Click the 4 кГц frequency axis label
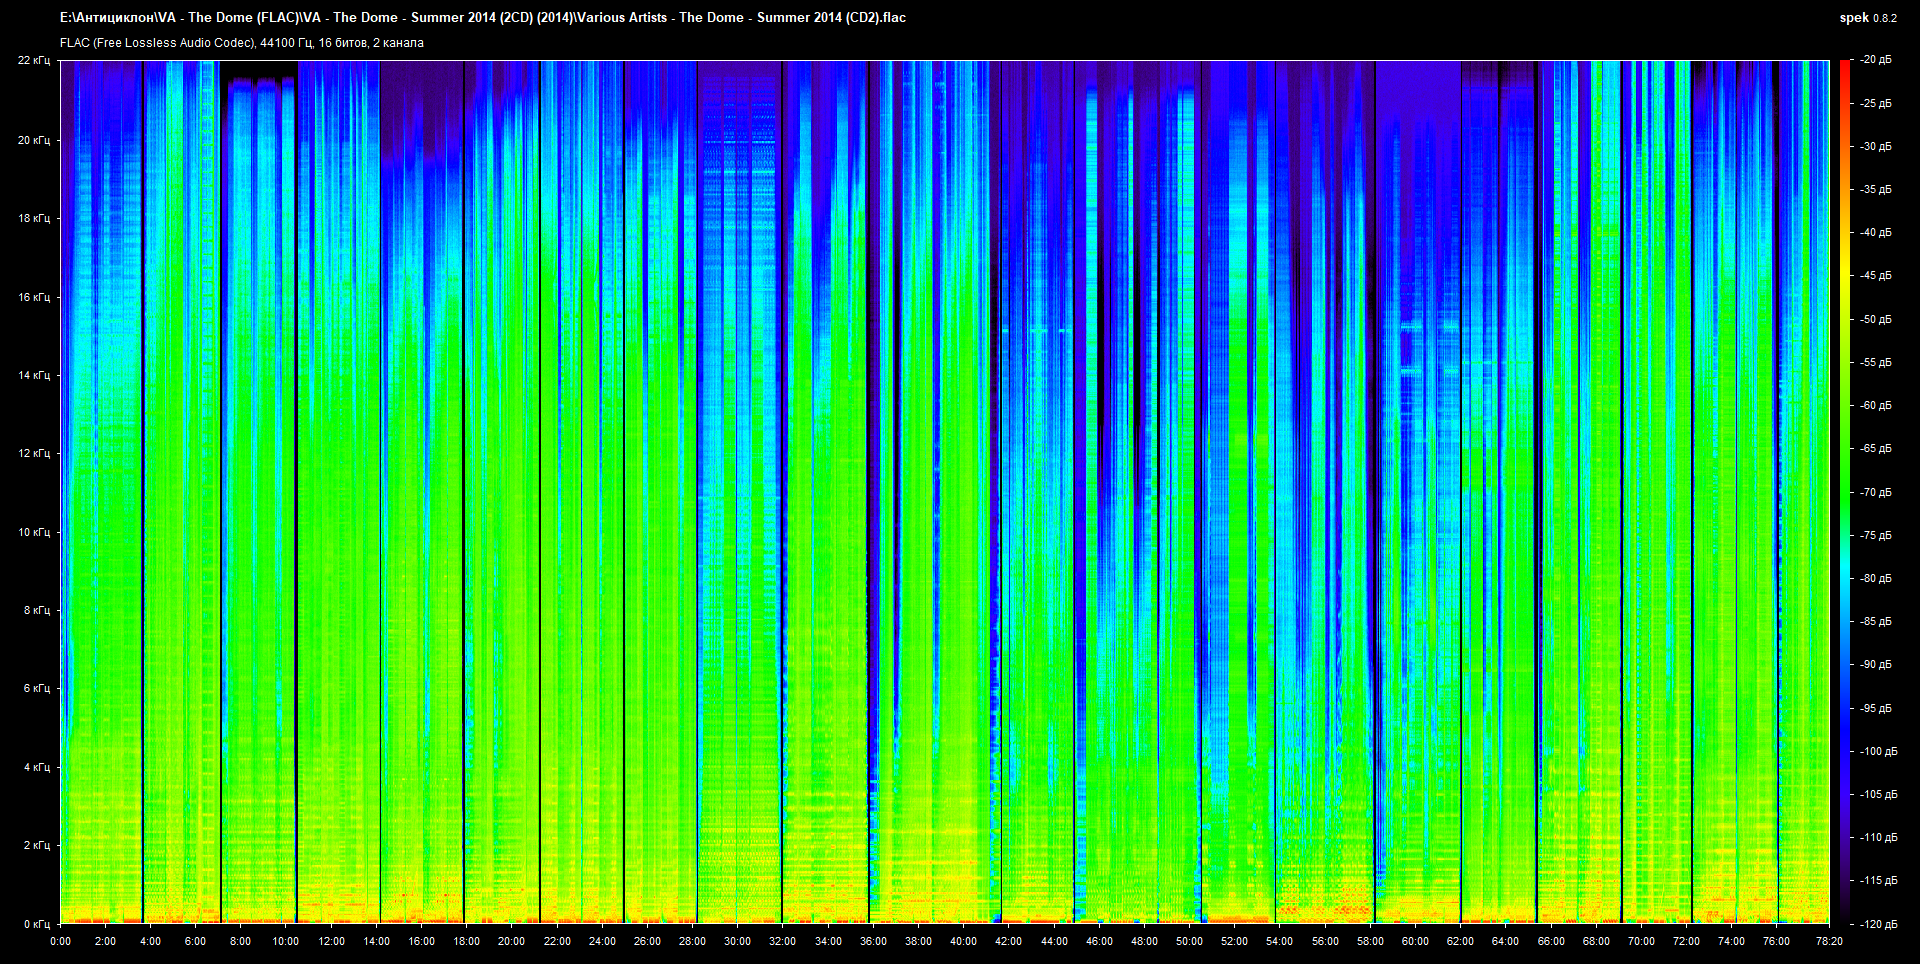Image resolution: width=1920 pixels, height=964 pixels. [x=37, y=767]
